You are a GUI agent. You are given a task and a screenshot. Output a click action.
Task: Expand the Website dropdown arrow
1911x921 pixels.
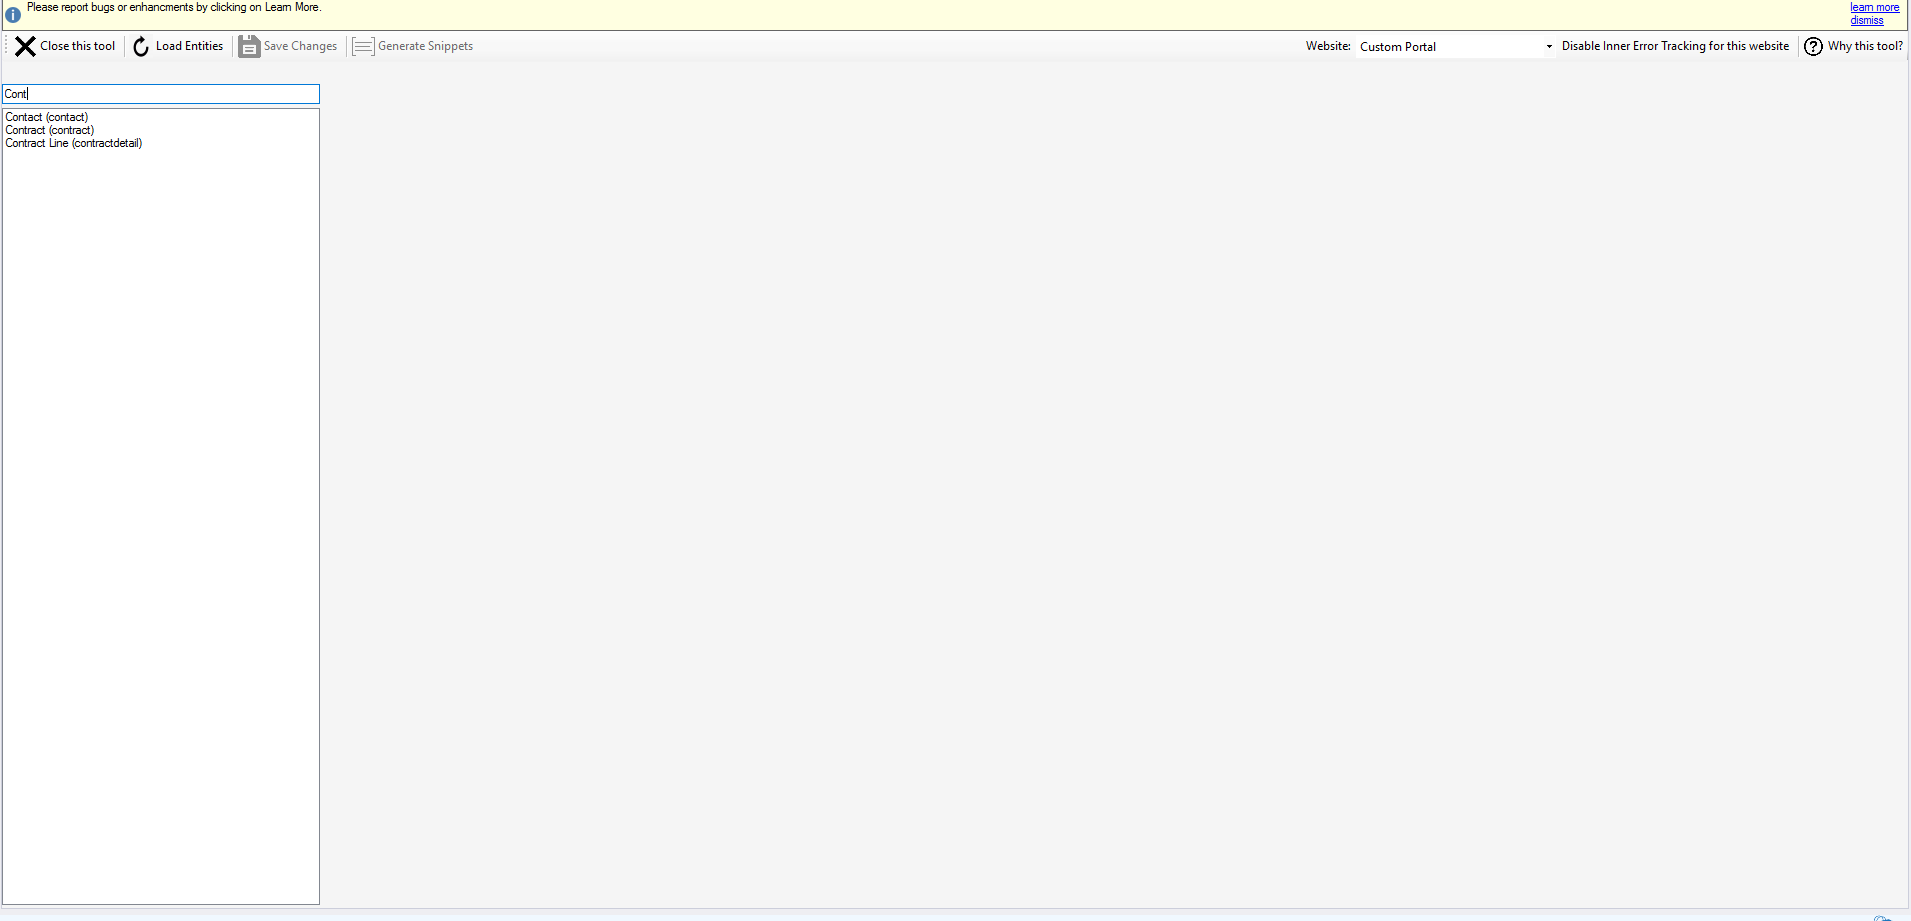(1549, 47)
